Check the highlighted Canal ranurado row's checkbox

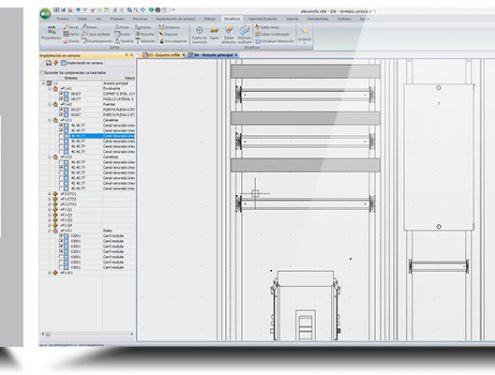pos(61,136)
